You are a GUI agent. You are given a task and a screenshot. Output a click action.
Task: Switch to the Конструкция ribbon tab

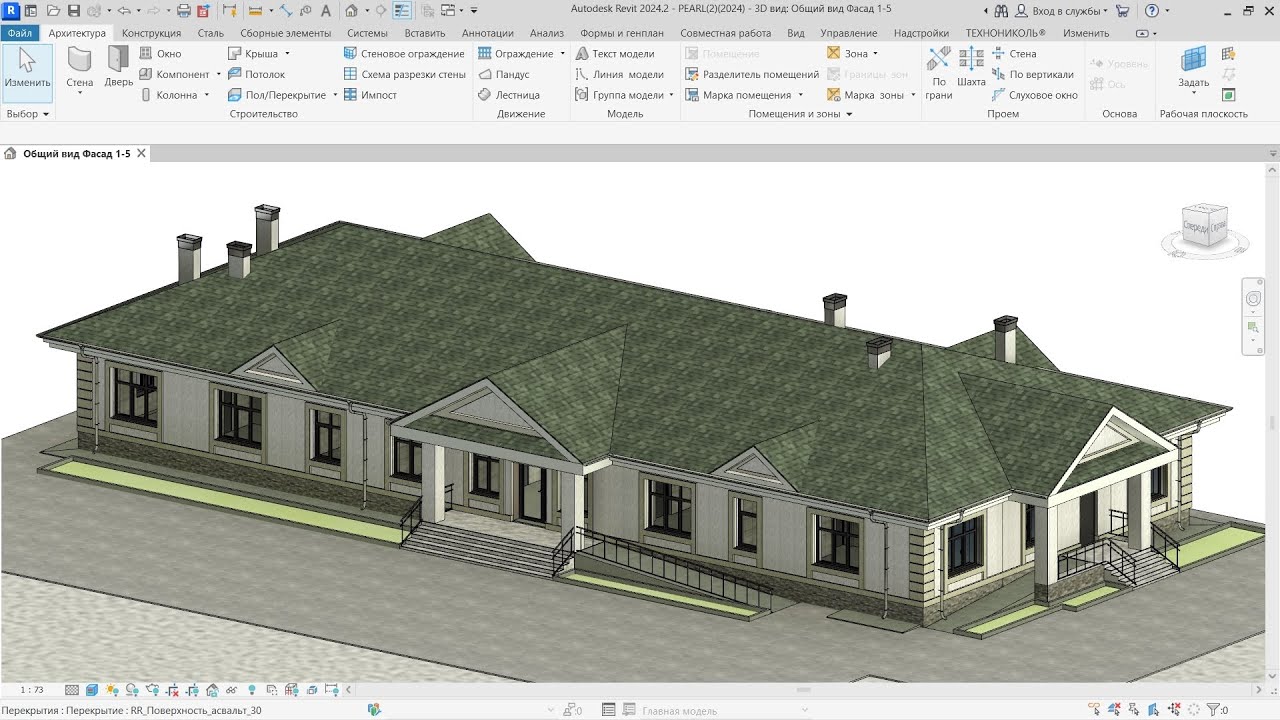click(x=151, y=33)
